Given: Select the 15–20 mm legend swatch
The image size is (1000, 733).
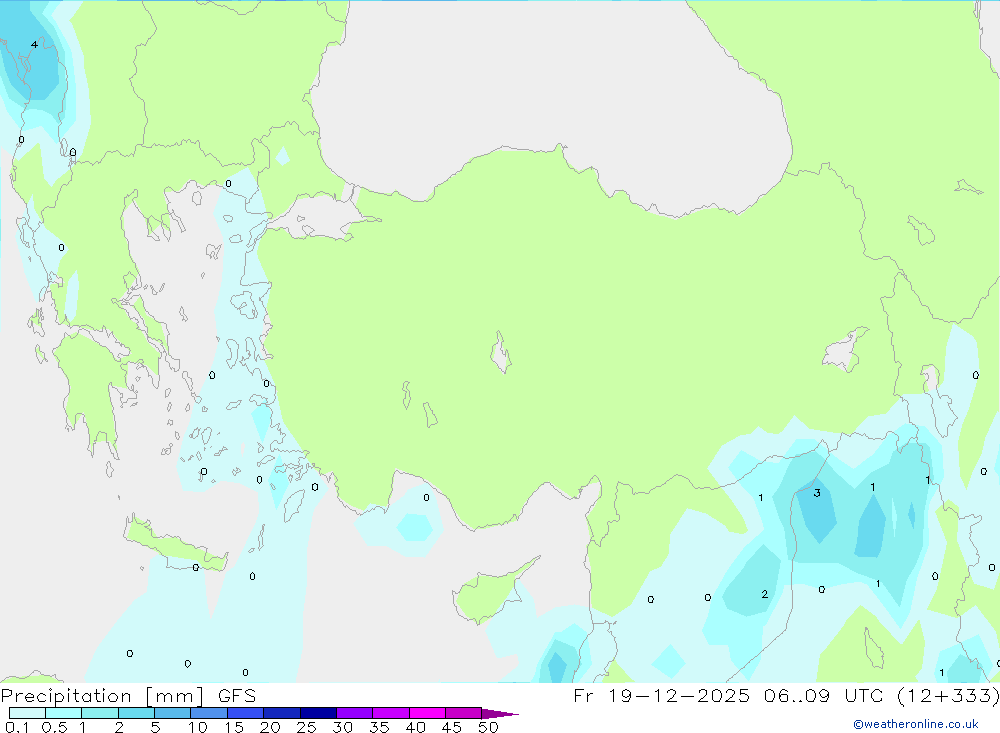Looking at the screenshot, I should click(245, 713).
